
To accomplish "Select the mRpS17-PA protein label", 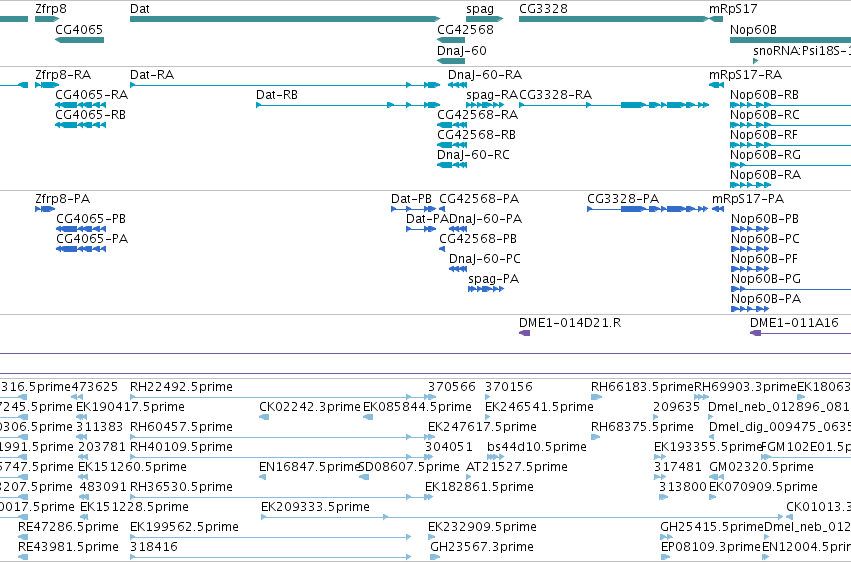I will coord(748,199).
